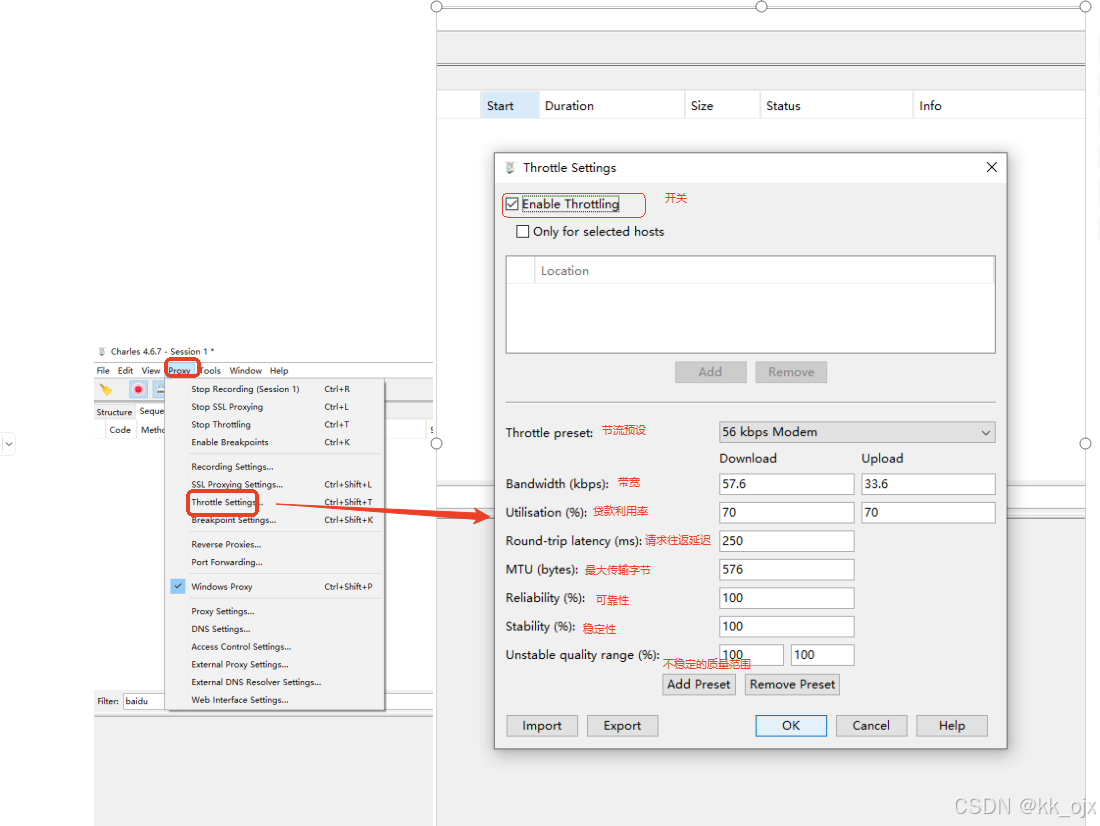Screen dimensions: 1100x826
Task: Click the Charles app icon in main title bar
Action: pyautogui.click(x=102, y=352)
